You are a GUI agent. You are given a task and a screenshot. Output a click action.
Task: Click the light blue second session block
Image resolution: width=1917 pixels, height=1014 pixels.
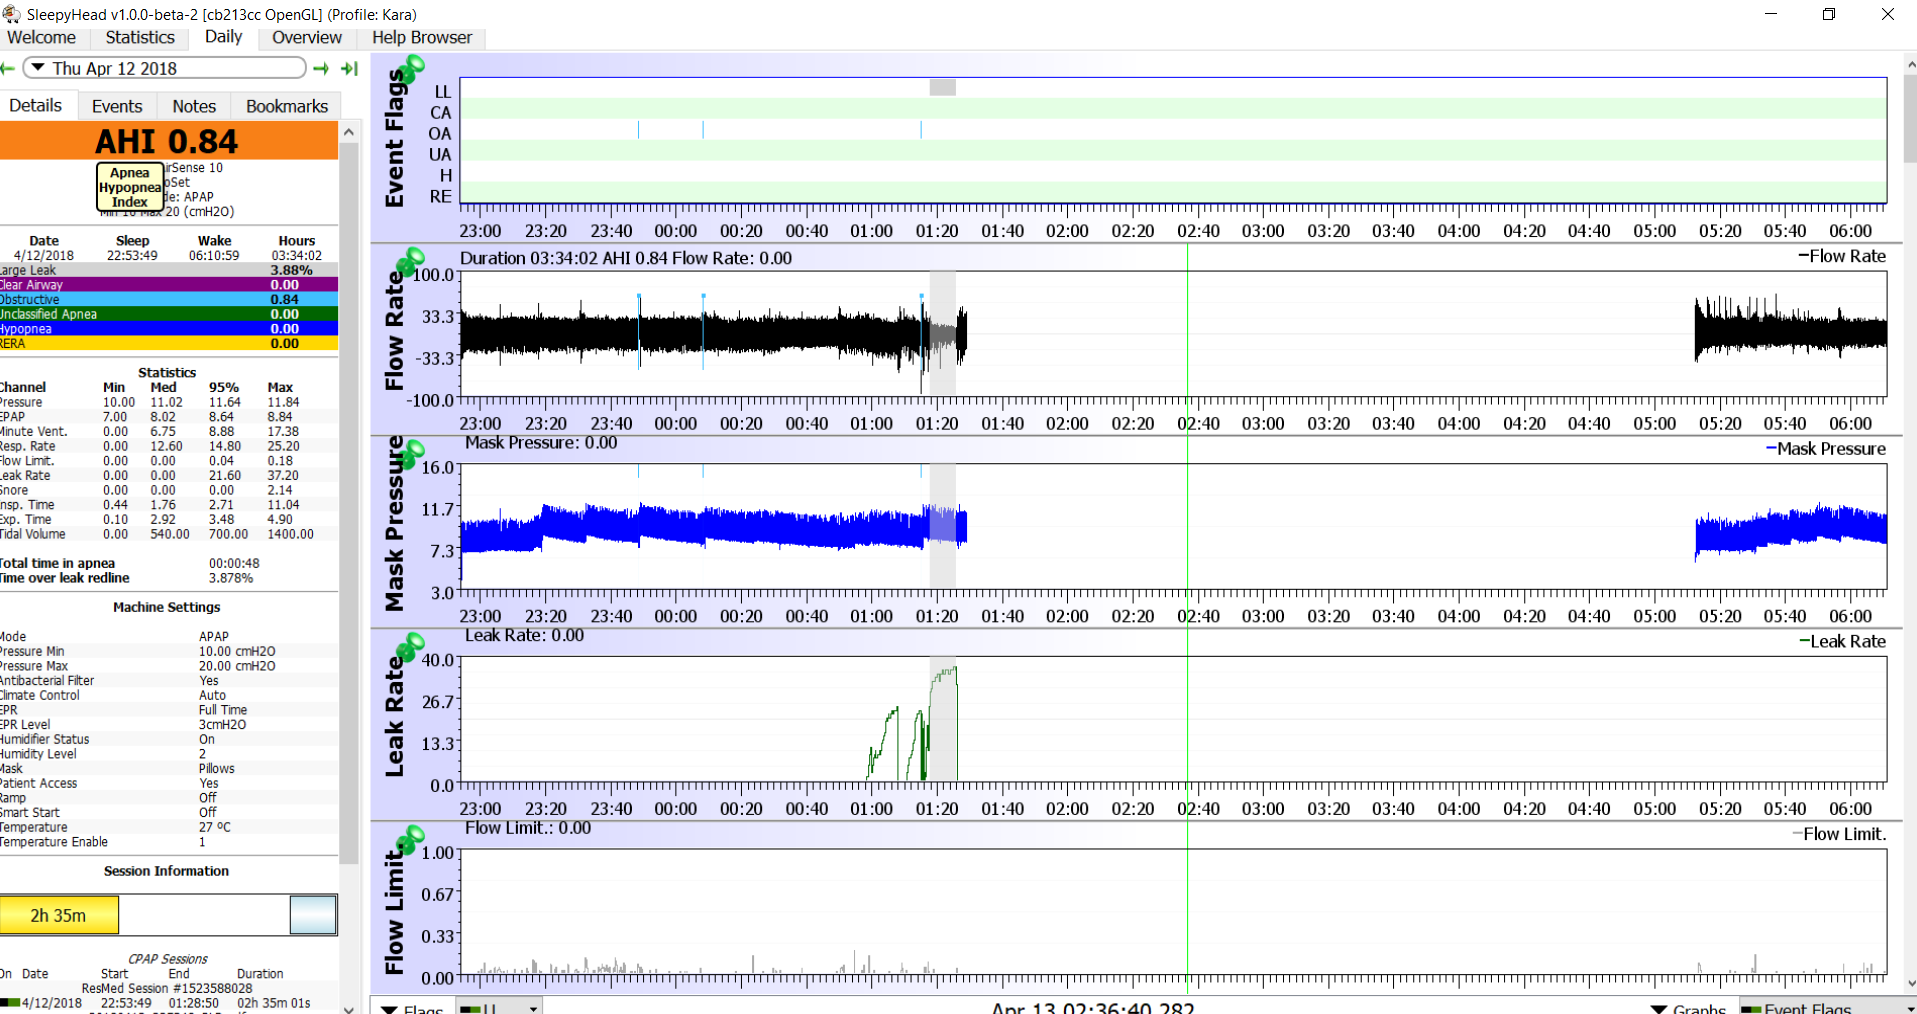pyautogui.click(x=313, y=915)
